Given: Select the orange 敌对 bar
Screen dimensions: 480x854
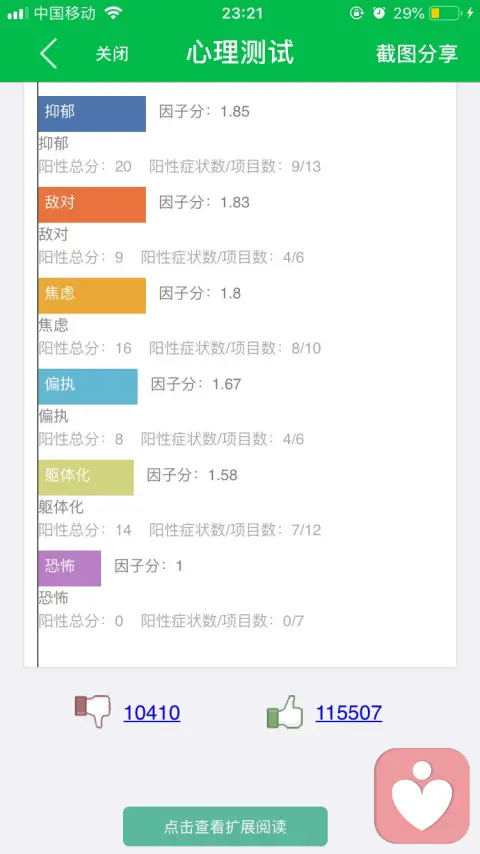Looking at the screenshot, I should [x=92, y=204].
